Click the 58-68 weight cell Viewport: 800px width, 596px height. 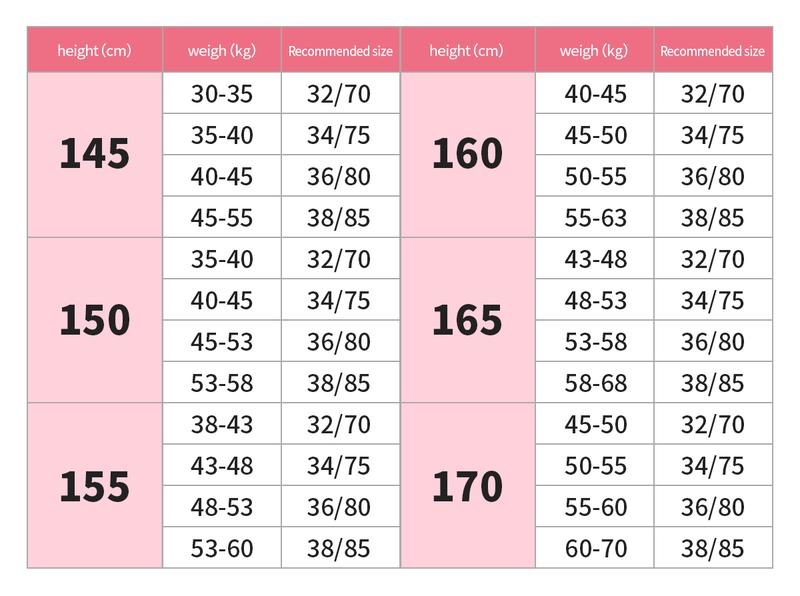pyautogui.click(x=595, y=383)
